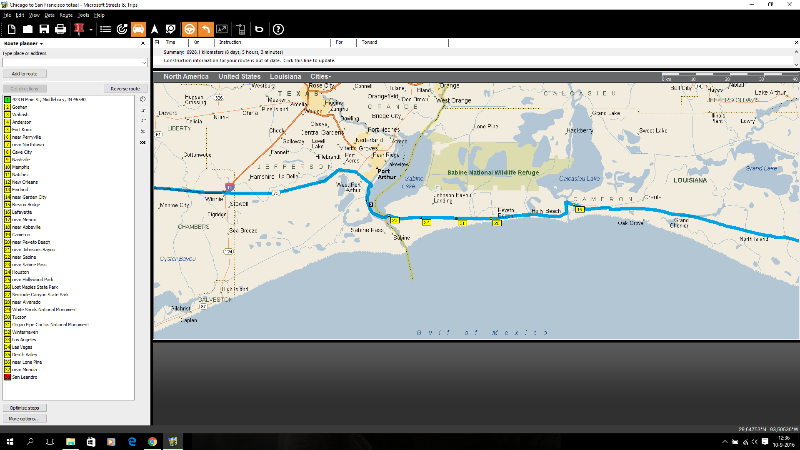The width and height of the screenshot is (800, 450).
Task: Click the Reverse route button
Action: [125, 89]
